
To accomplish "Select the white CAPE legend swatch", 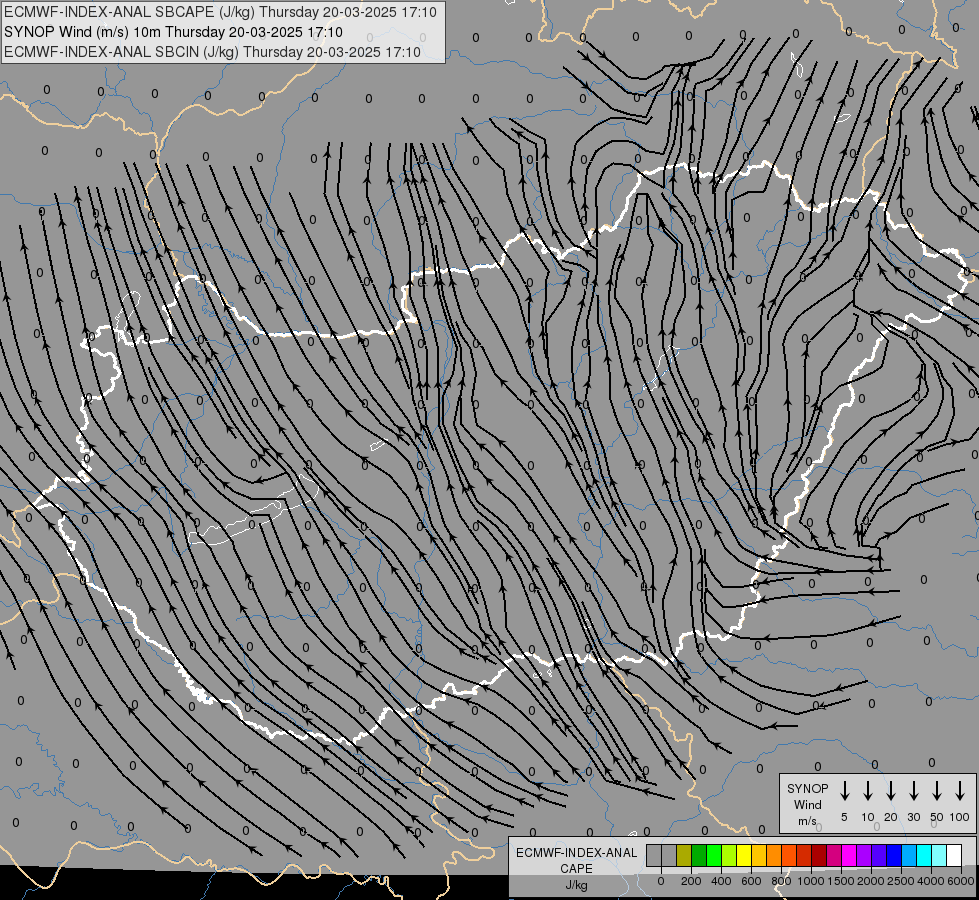I will point(955,856).
